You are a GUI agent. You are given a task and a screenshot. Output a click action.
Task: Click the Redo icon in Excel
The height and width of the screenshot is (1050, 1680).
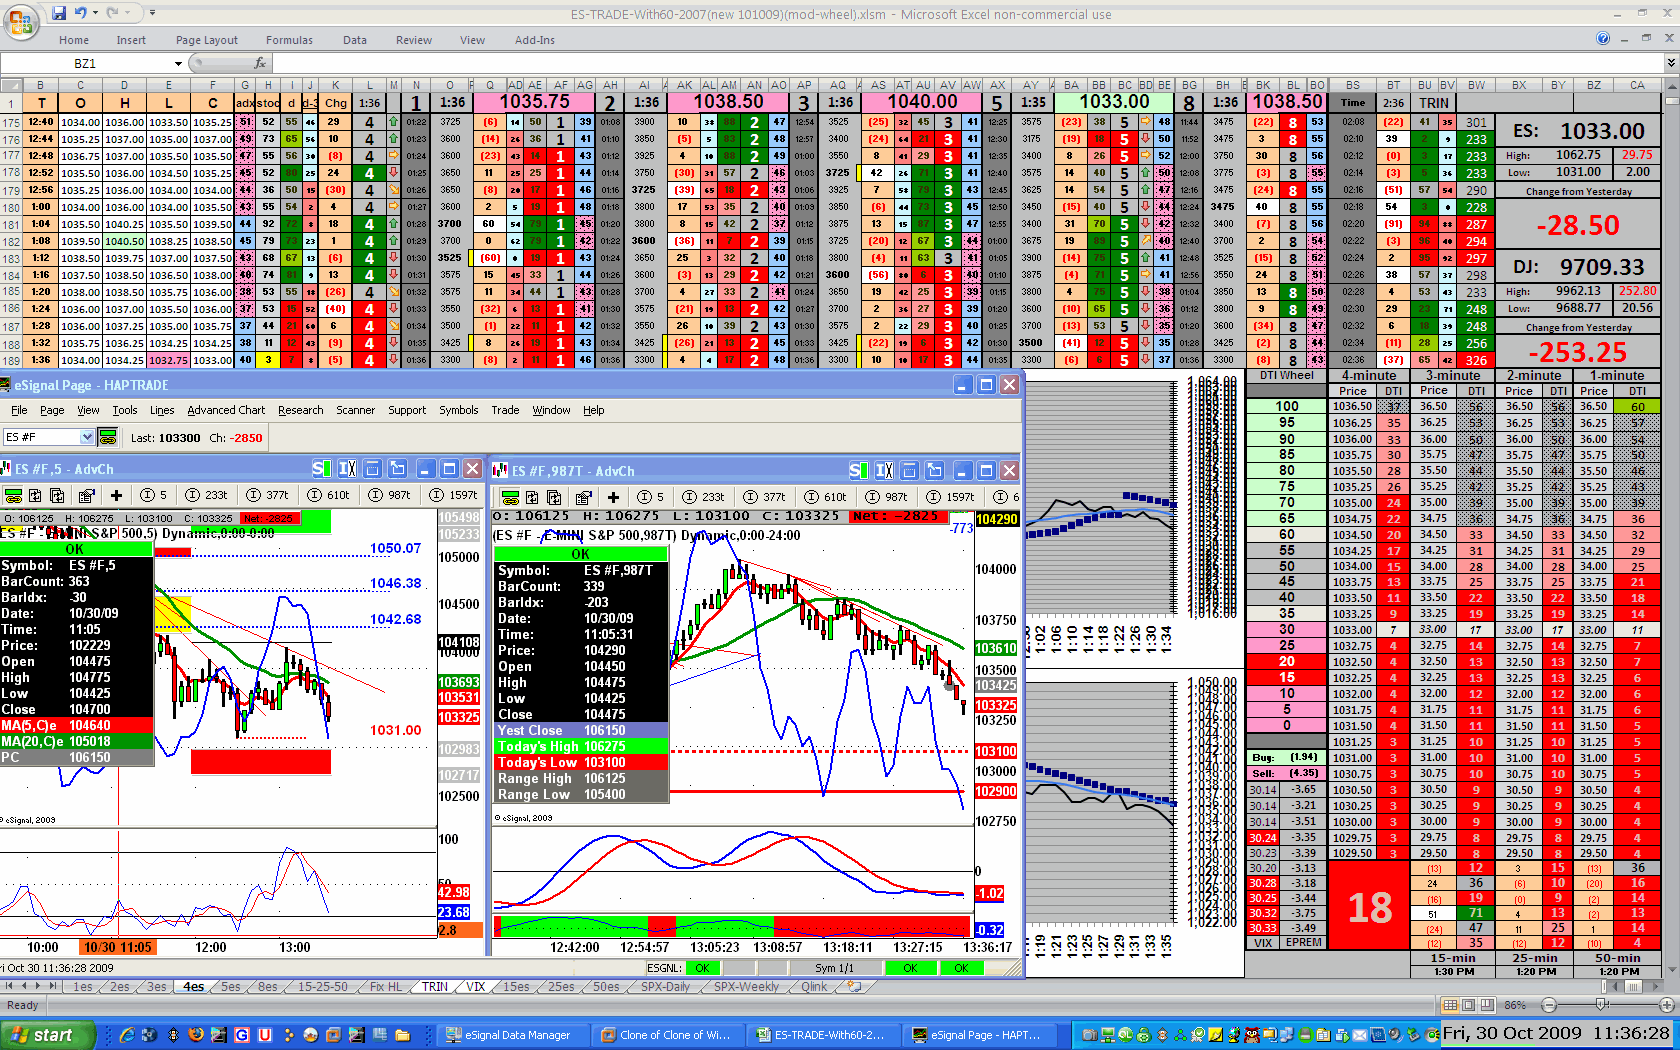[112, 13]
